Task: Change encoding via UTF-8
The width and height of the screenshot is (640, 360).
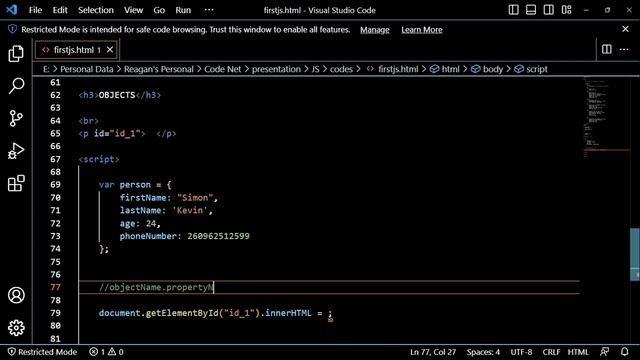Action: pyautogui.click(x=521, y=351)
